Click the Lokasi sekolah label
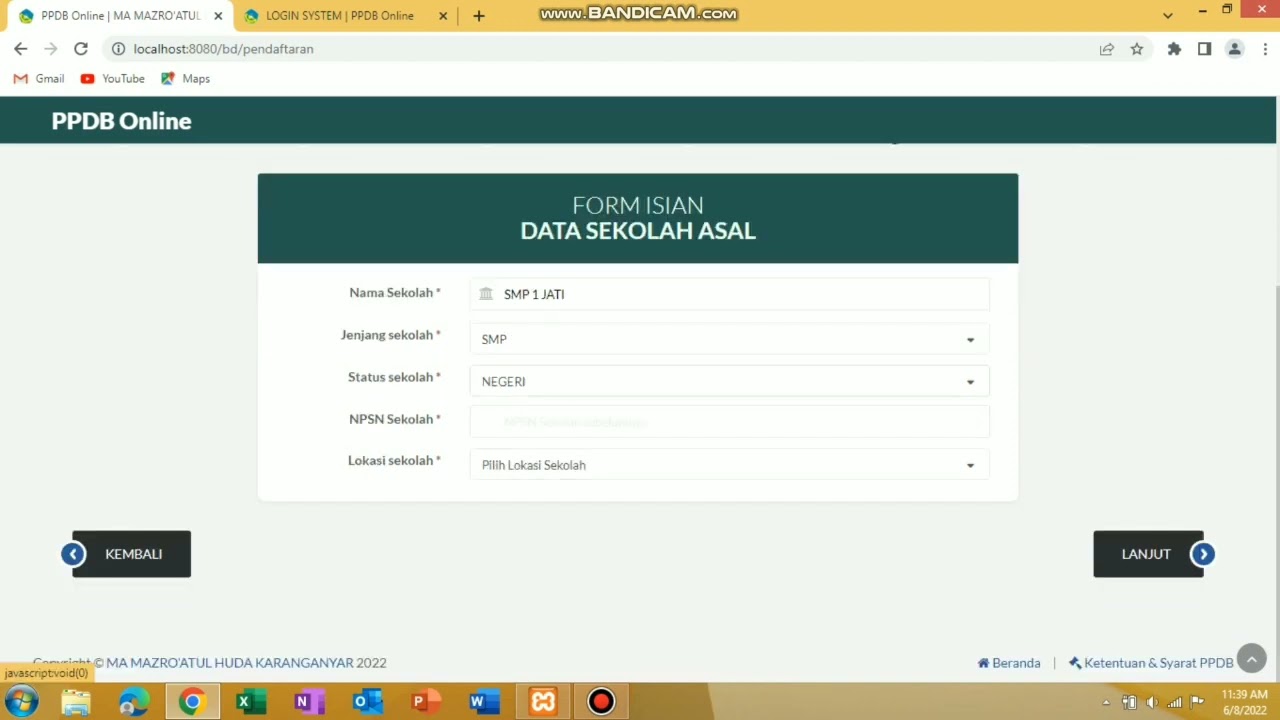 click(394, 461)
